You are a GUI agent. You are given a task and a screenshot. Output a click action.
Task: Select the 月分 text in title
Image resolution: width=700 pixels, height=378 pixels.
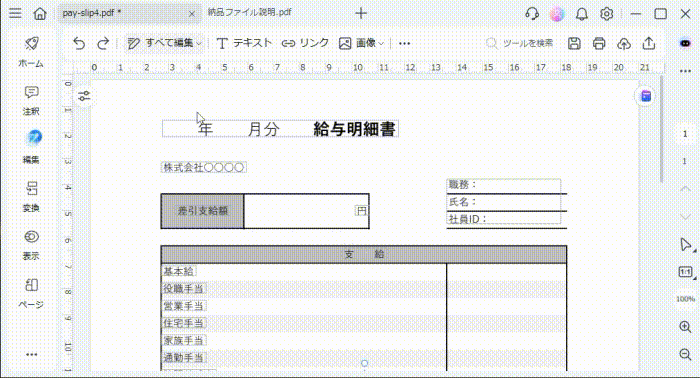264,129
